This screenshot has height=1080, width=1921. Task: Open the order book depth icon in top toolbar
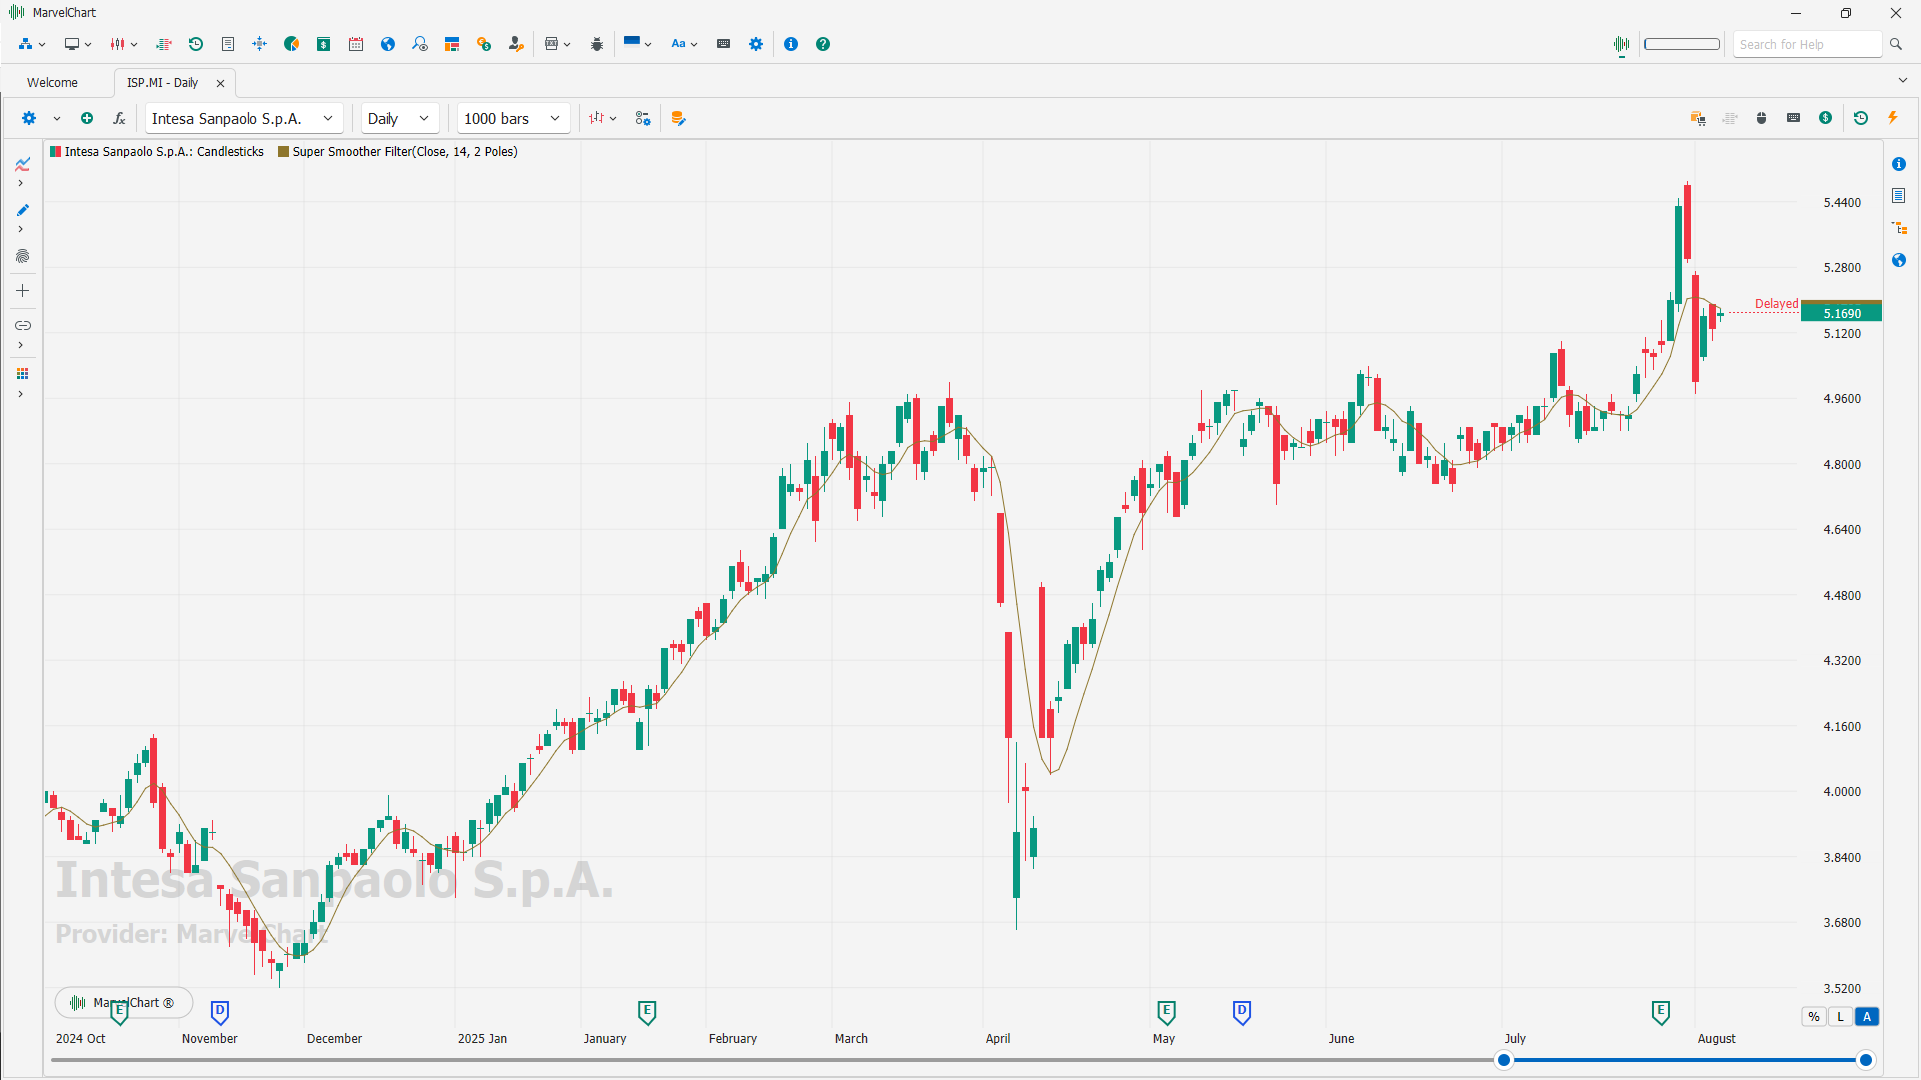click(164, 44)
